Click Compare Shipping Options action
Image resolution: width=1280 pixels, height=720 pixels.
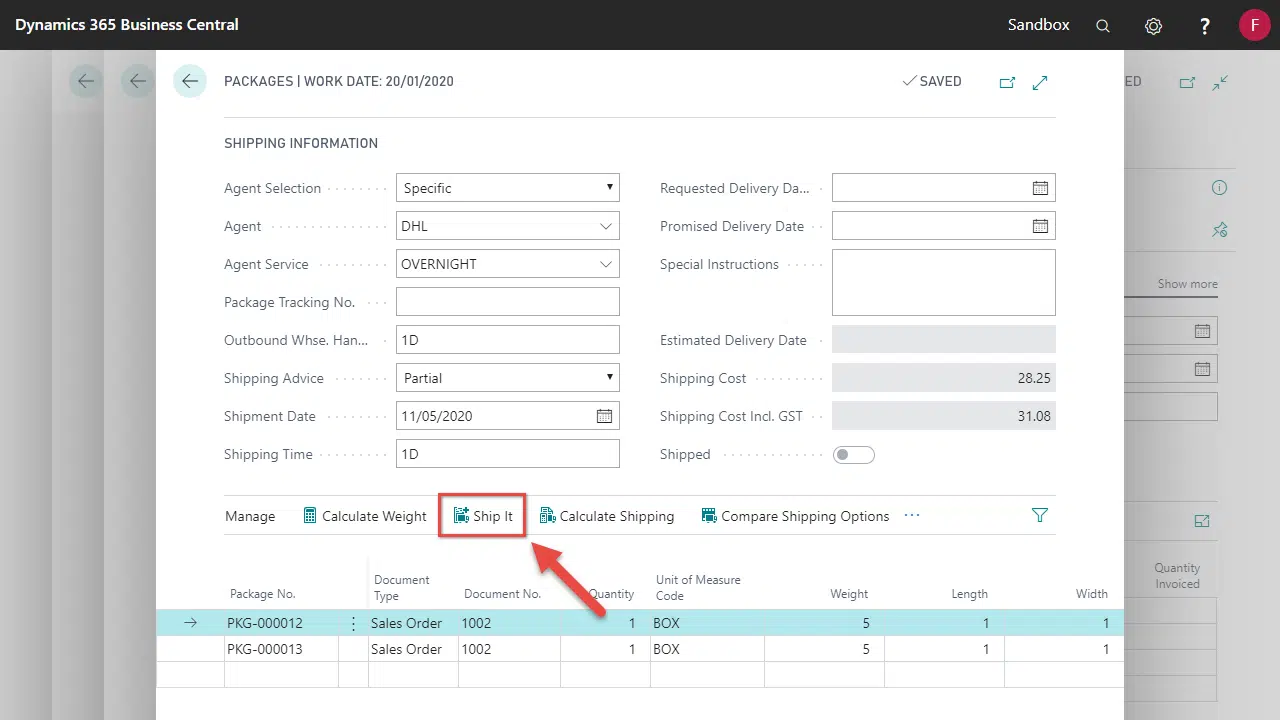[795, 516]
